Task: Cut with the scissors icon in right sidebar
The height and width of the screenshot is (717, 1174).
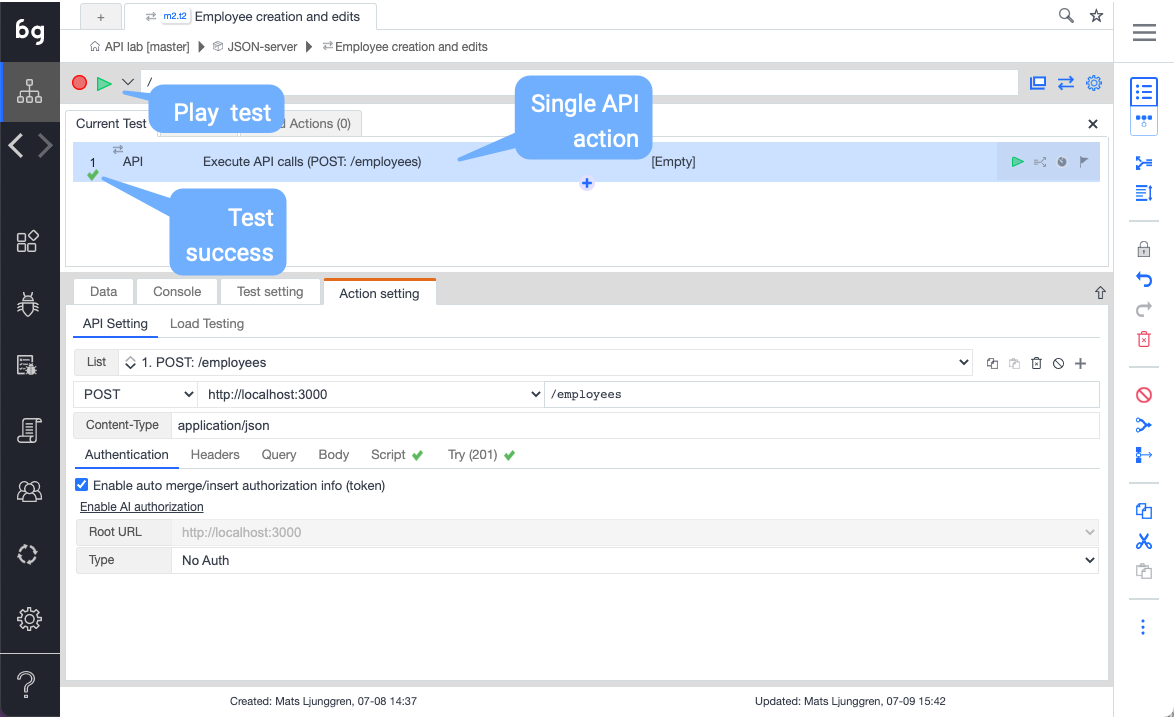Action: (x=1144, y=541)
